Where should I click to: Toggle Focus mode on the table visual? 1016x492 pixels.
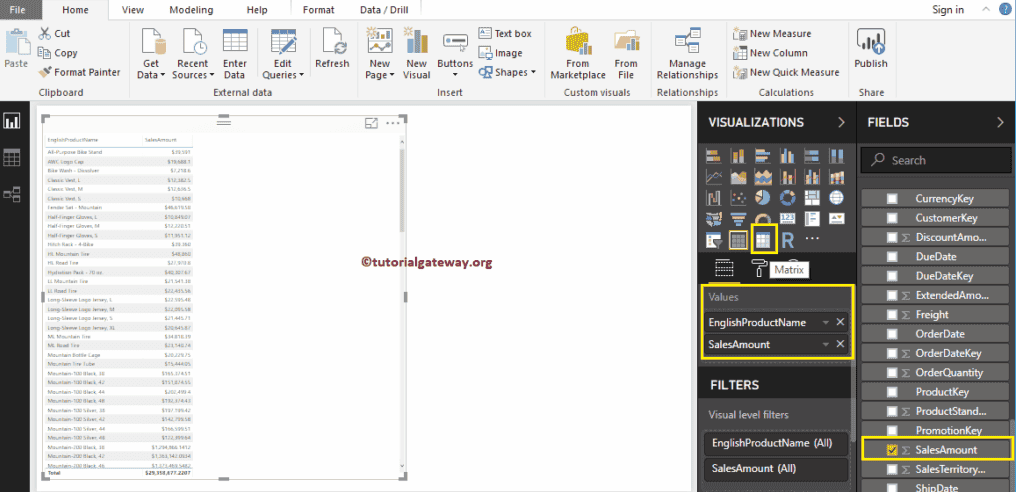(x=371, y=123)
